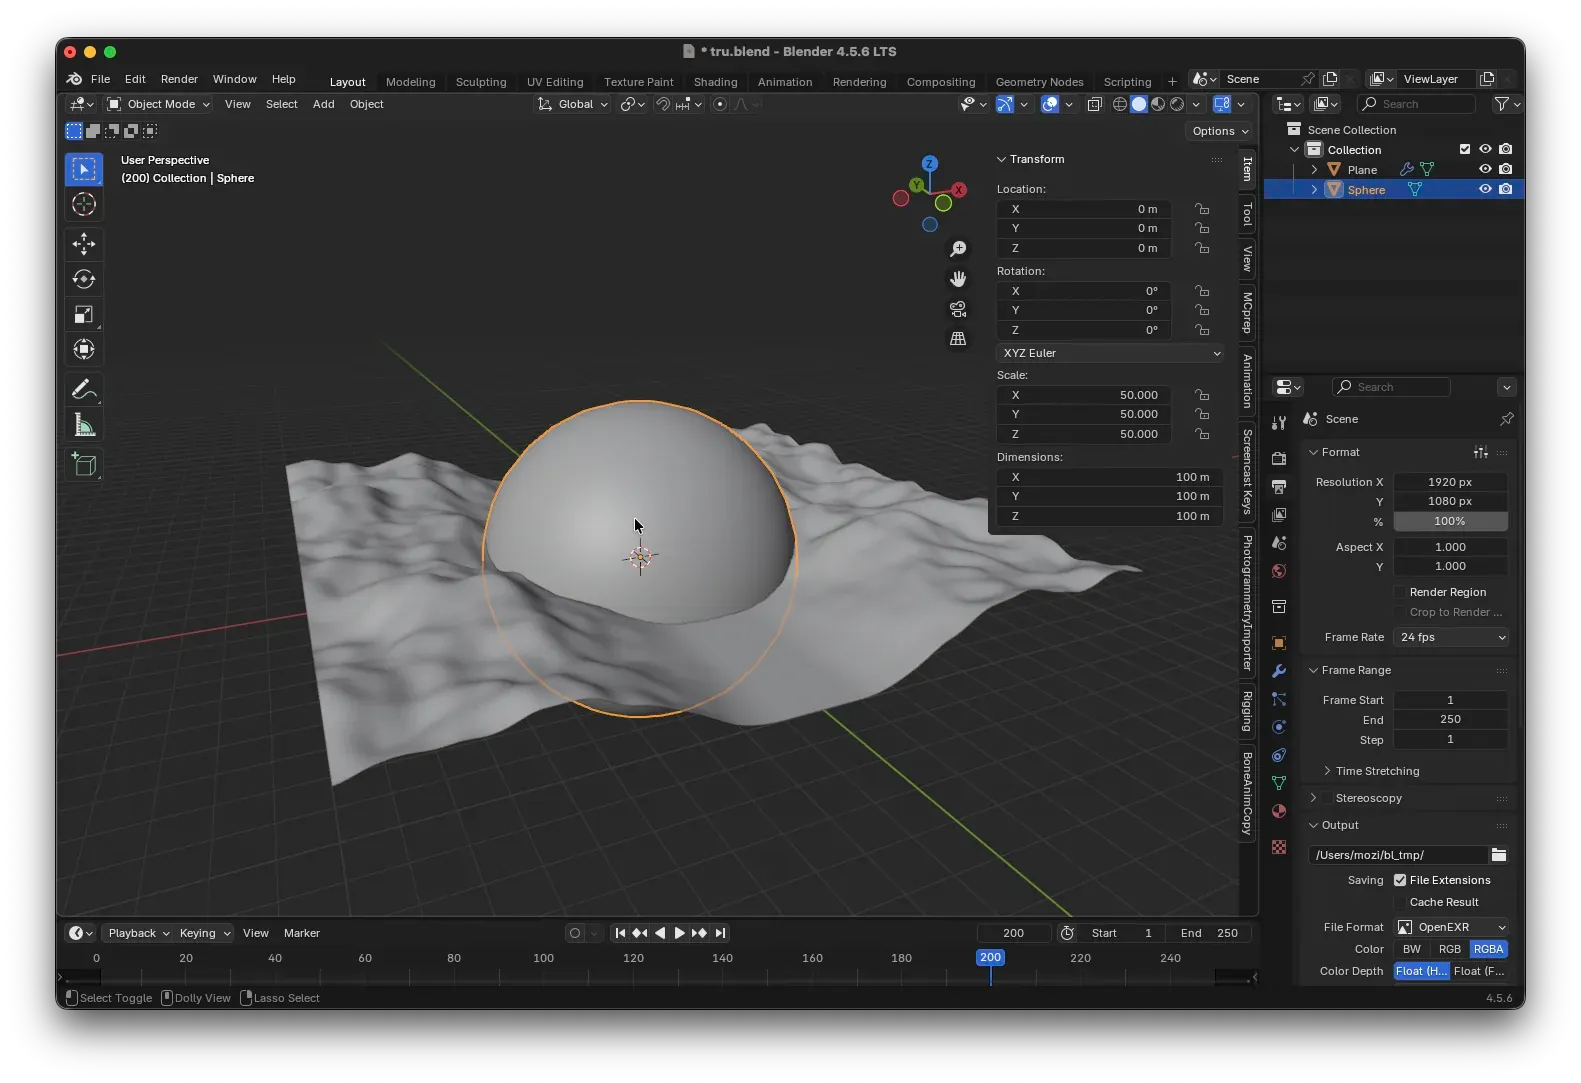Uncheck the File Extensions option
Screen dimensions: 1581x1083
tap(1400, 880)
